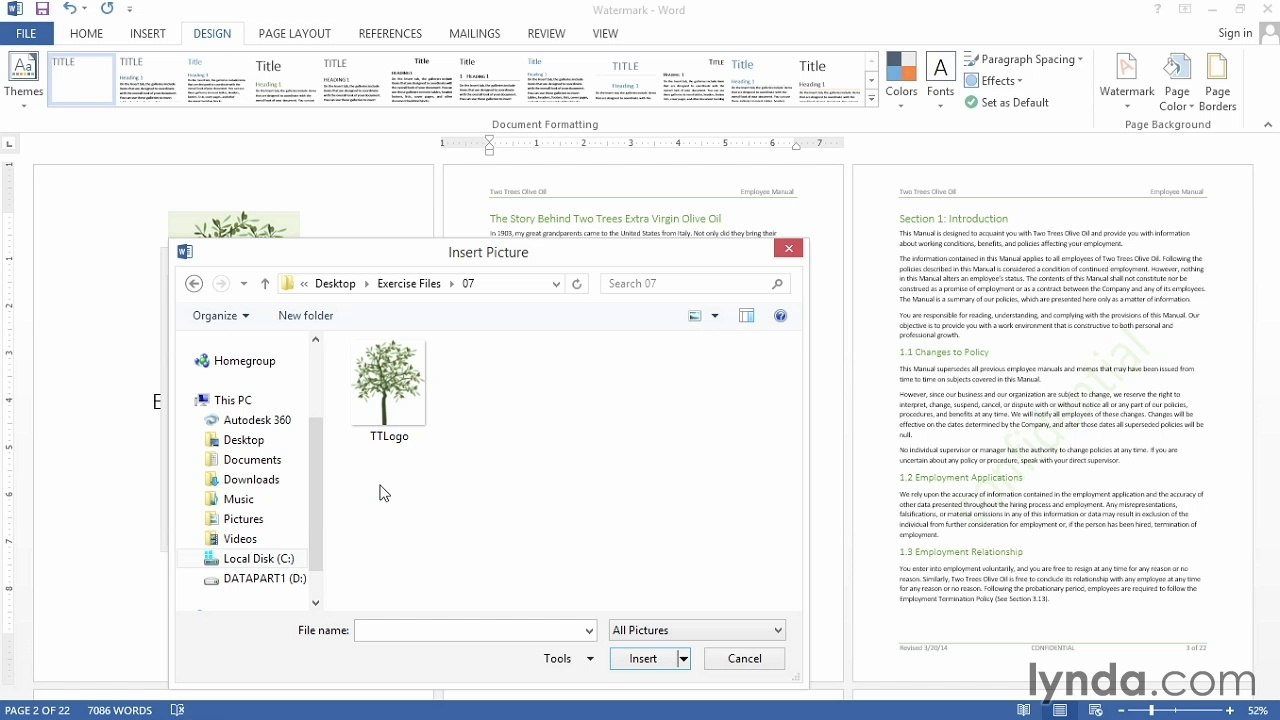Change the view icon in dialog
This screenshot has height=720, width=1280.
coord(695,316)
